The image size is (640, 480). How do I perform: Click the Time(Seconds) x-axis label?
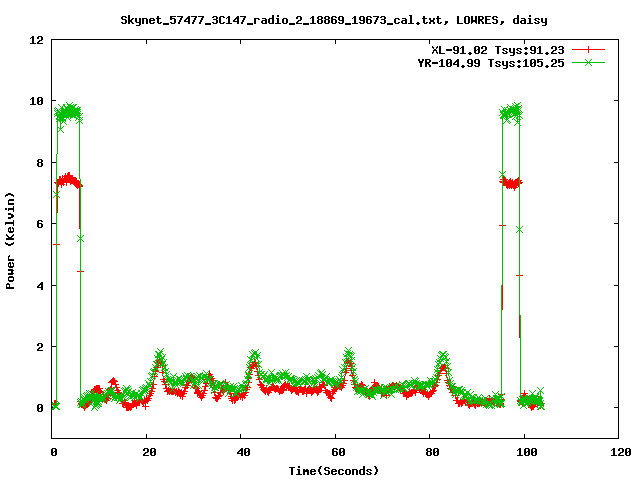pos(333,471)
